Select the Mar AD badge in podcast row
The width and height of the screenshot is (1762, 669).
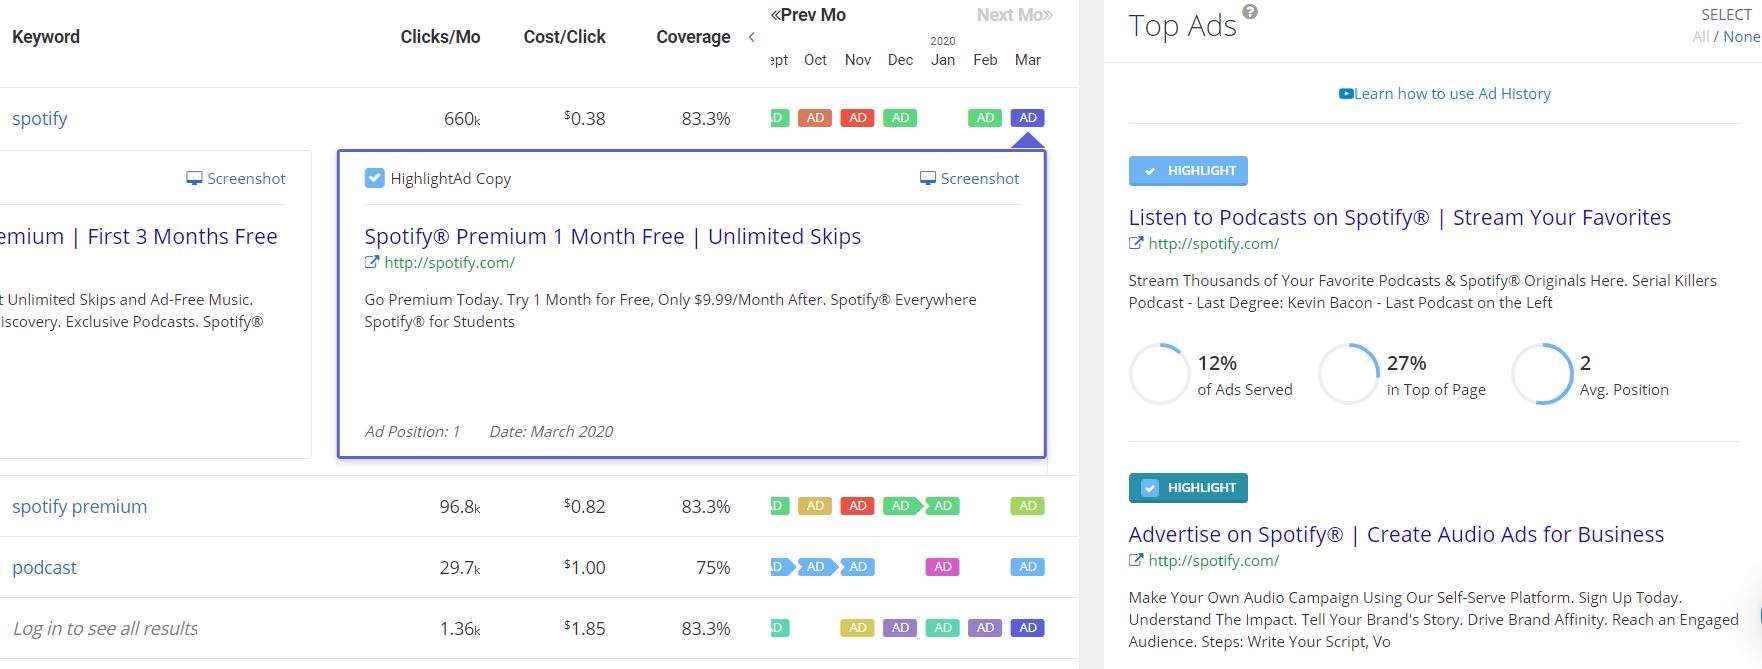coord(1028,567)
